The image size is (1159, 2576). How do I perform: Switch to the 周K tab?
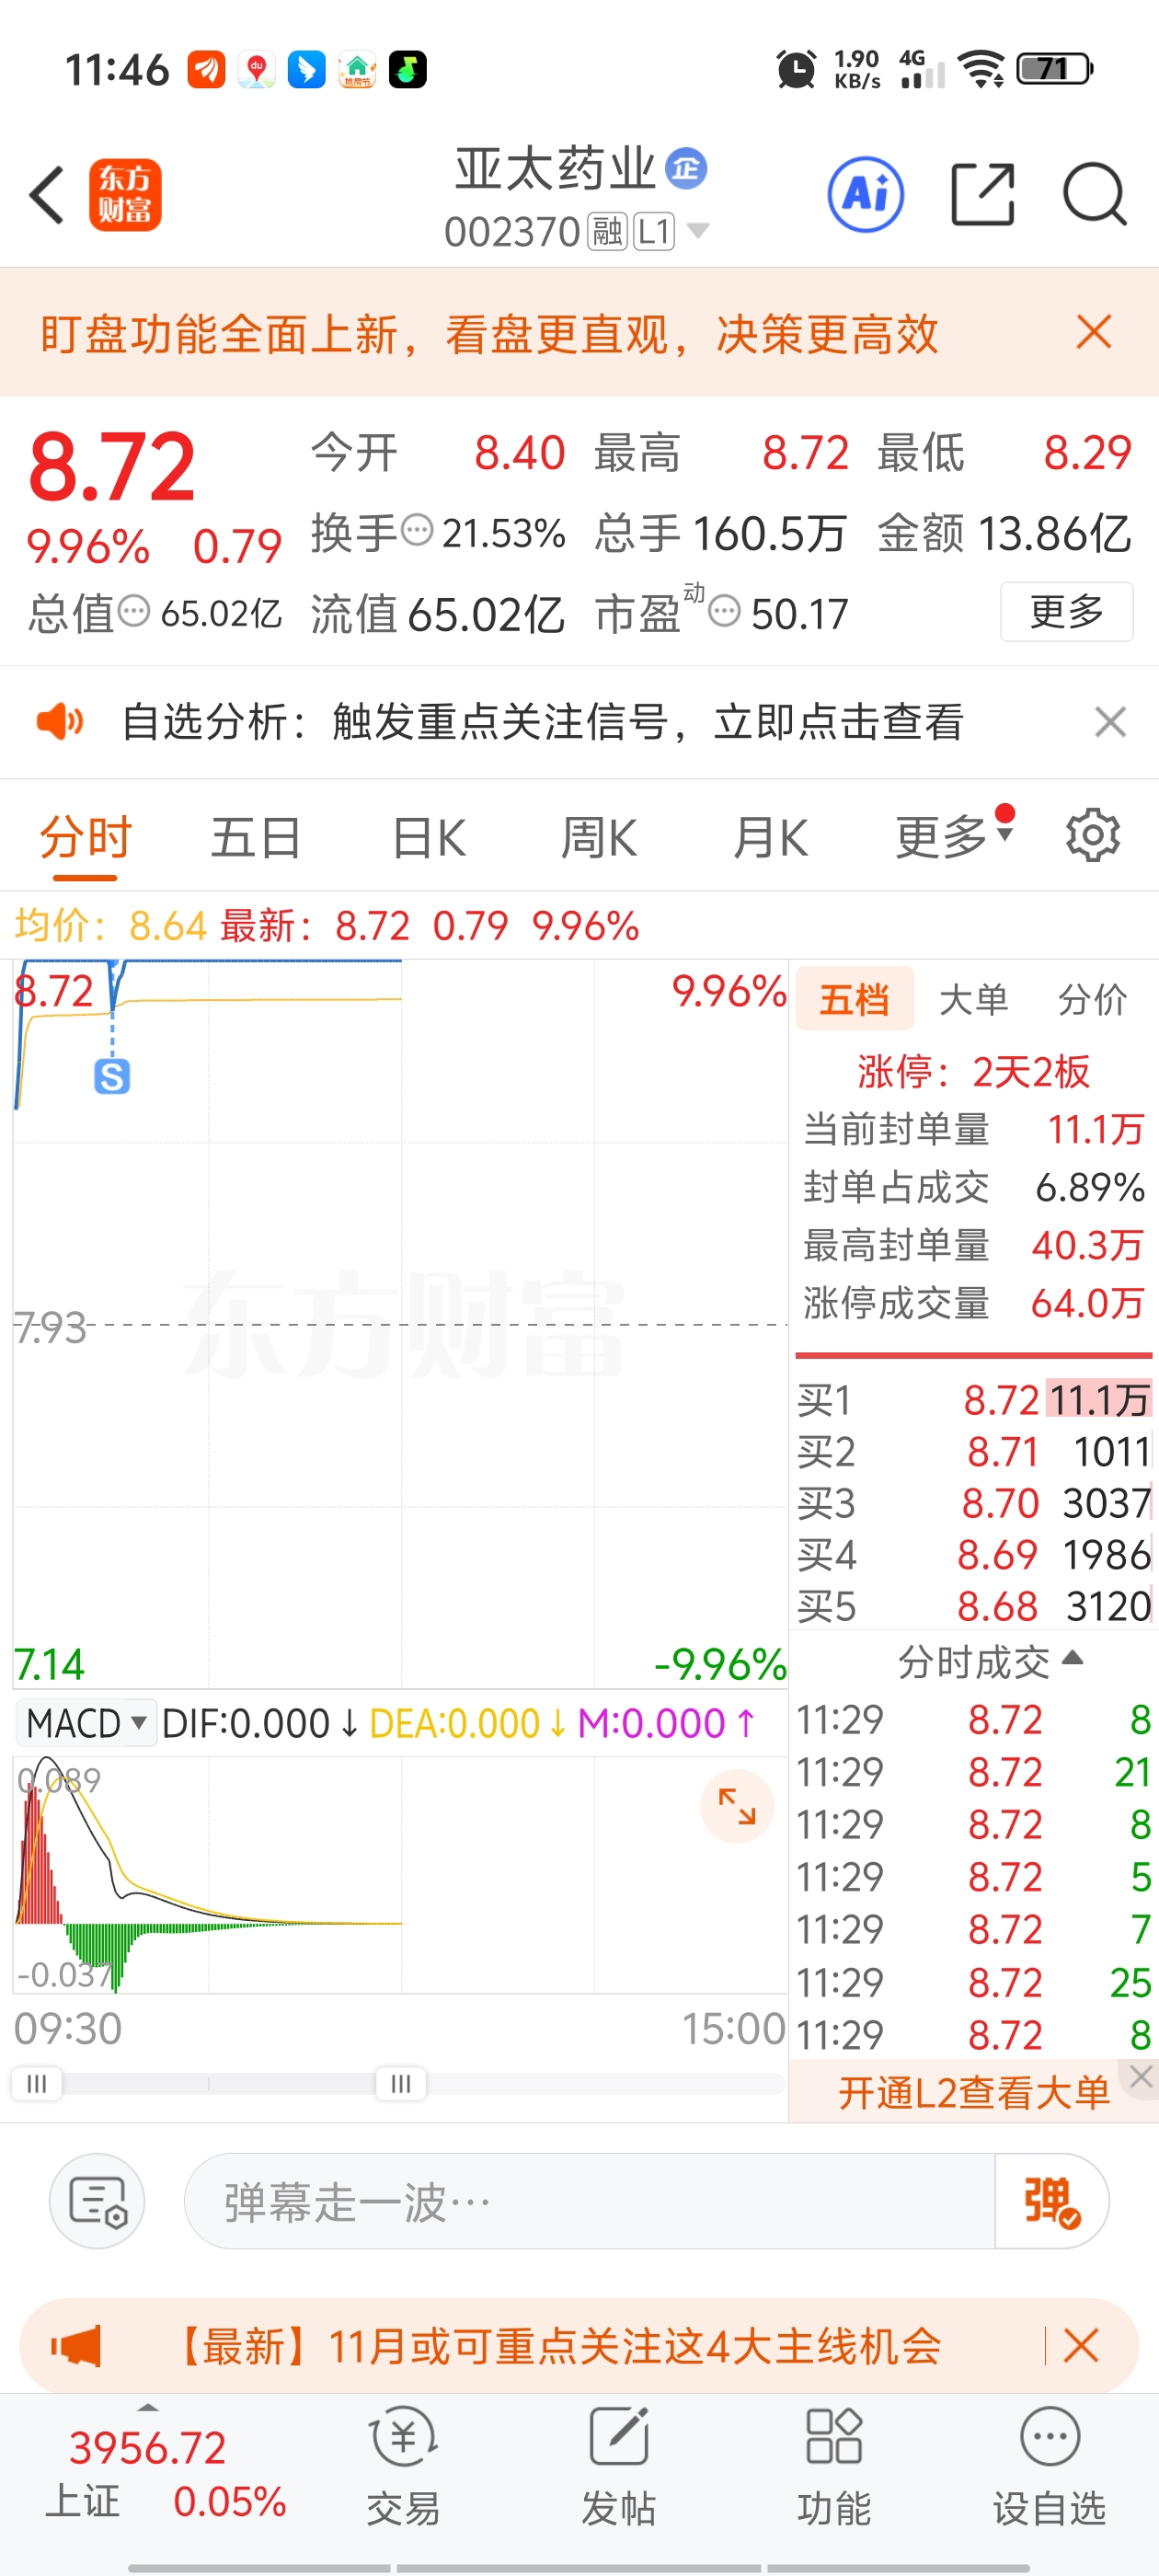point(598,838)
